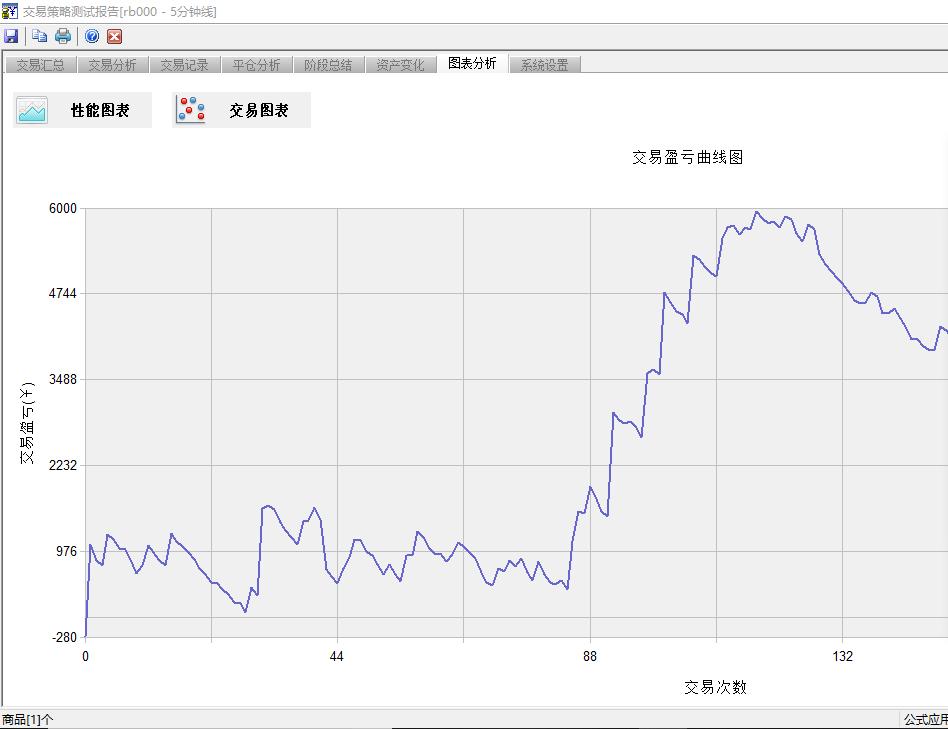Open the 资产变化 tab
This screenshot has height=729, width=948.
(x=399, y=62)
